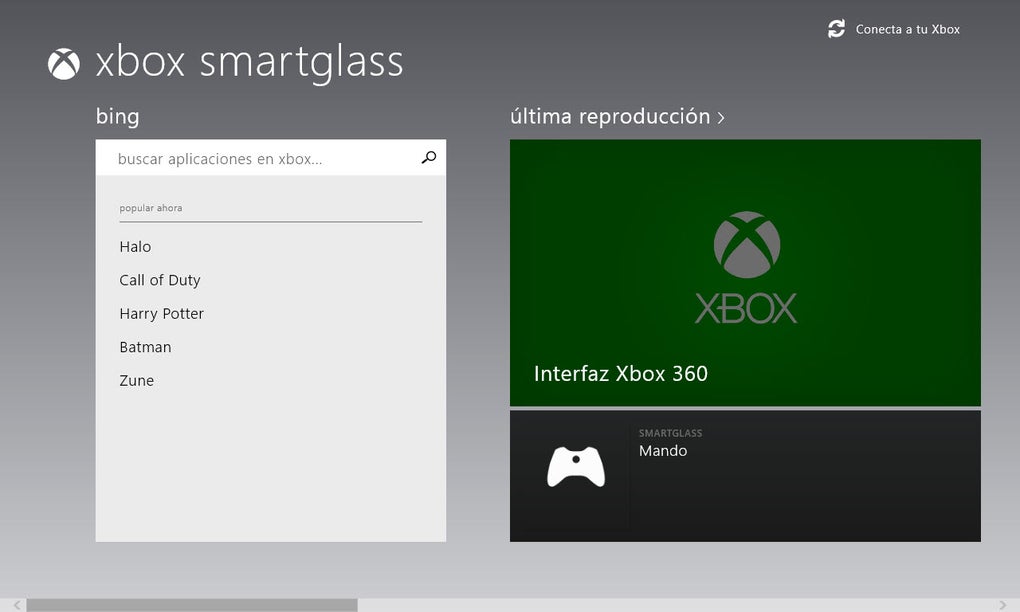Click the scrollbar right arrow

[1002, 605]
